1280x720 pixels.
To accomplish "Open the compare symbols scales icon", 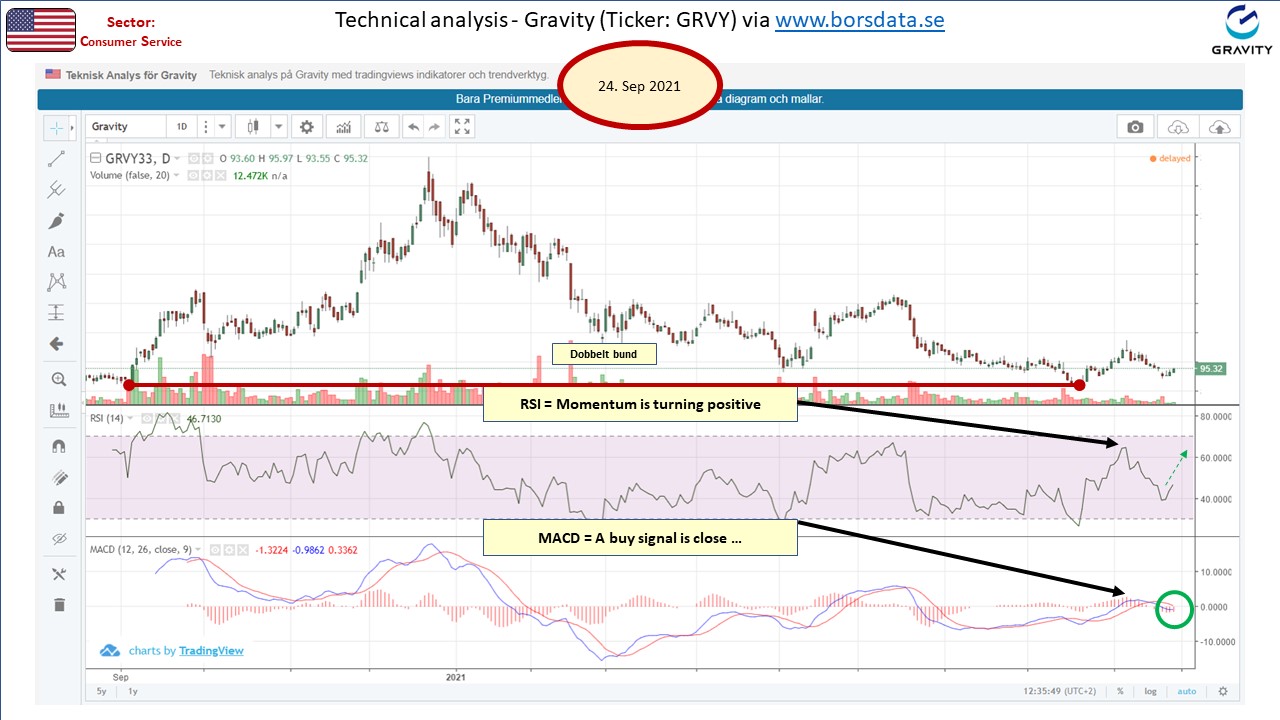I will 380,127.
